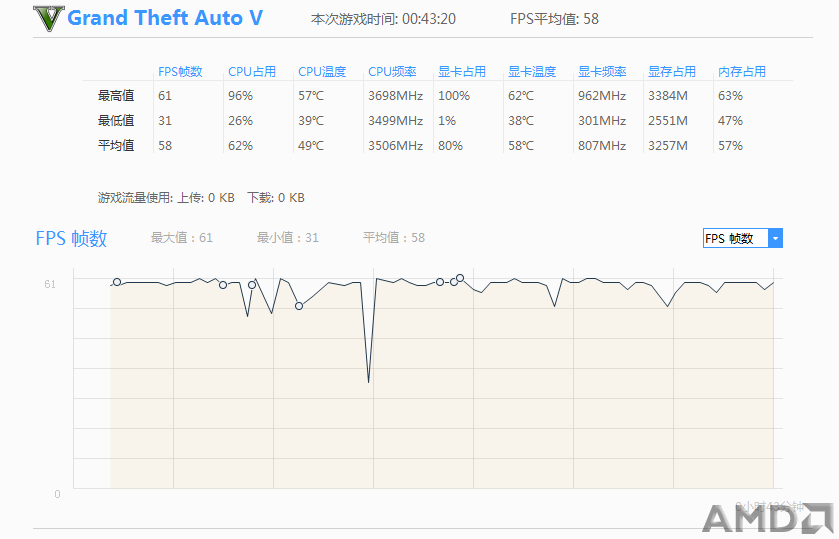Select the 显卡频率 column header
This screenshot has width=839, height=539.
pyautogui.click(x=602, y=72)
